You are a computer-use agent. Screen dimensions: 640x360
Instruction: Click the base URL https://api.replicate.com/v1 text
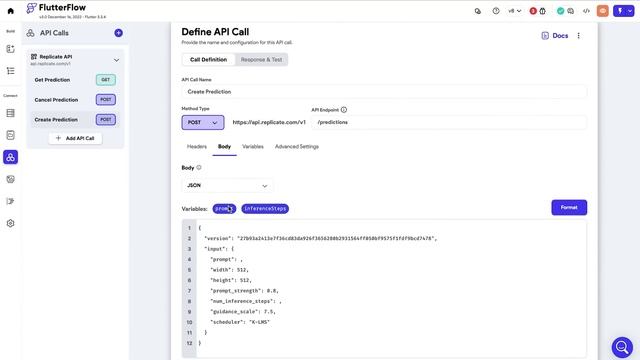click(269, 122)
